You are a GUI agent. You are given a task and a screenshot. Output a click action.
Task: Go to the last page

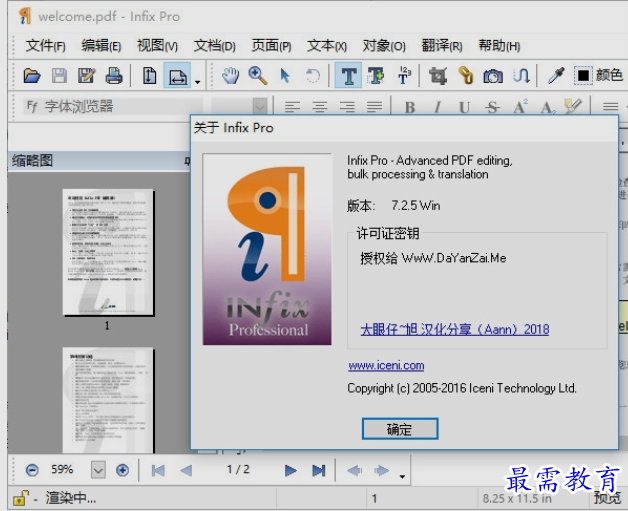(319, 470)
